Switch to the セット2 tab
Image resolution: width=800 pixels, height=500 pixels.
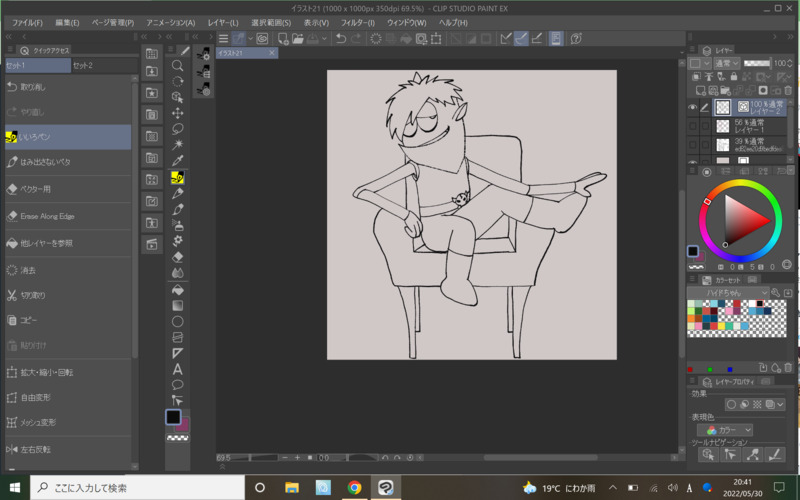click(83, 65)
